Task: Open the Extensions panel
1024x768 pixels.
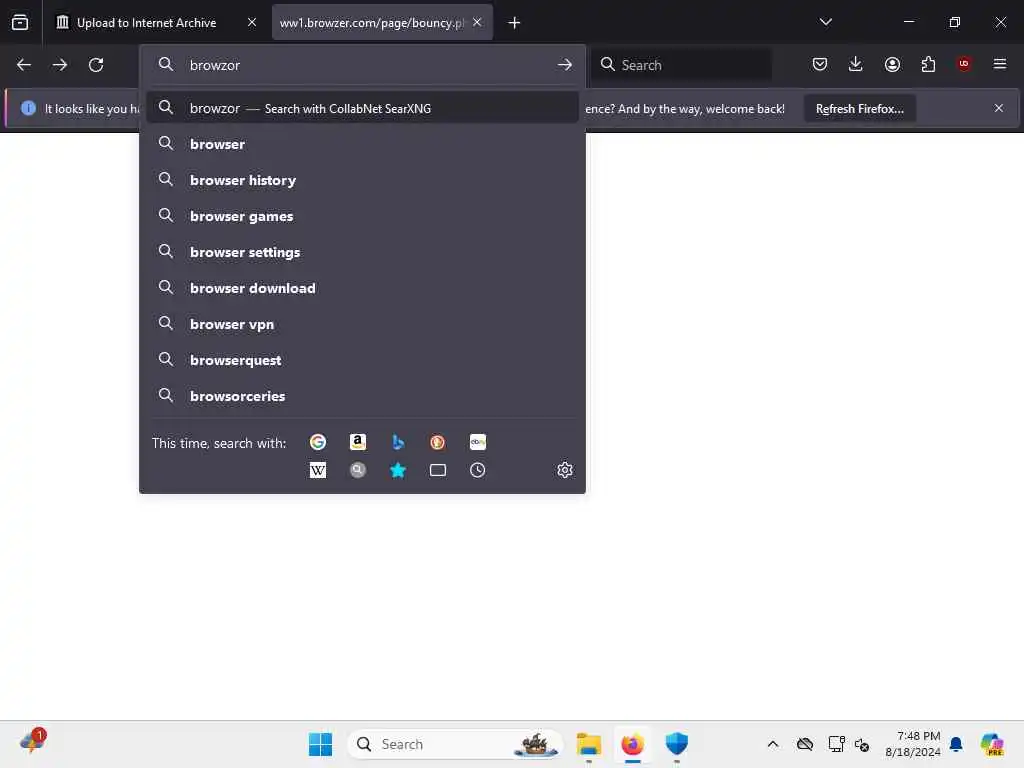Action: click(928, 64)
